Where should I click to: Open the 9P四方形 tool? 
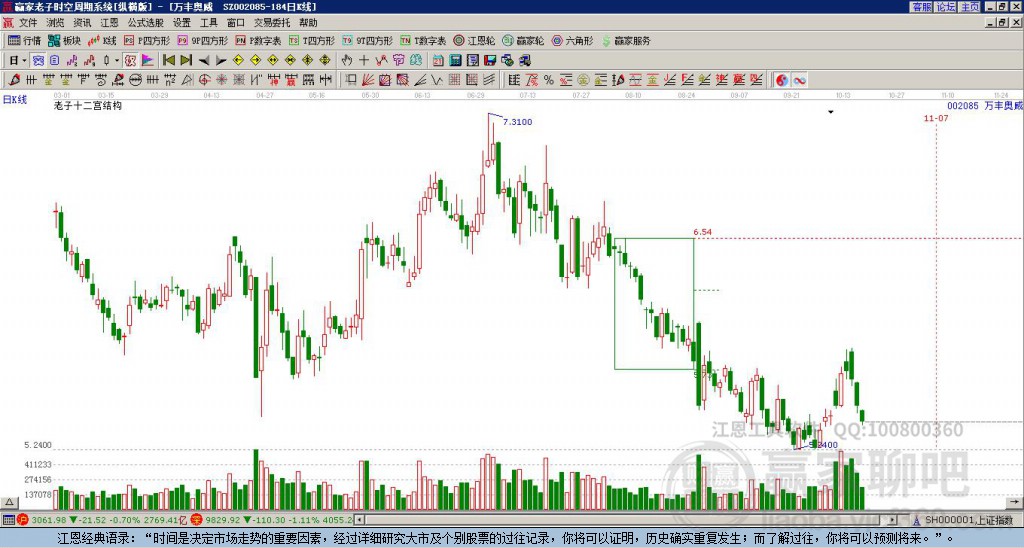[202, 40]
